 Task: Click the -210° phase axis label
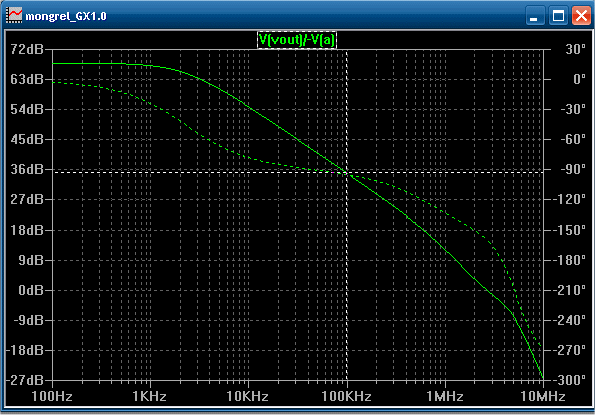tap(569, 290)
